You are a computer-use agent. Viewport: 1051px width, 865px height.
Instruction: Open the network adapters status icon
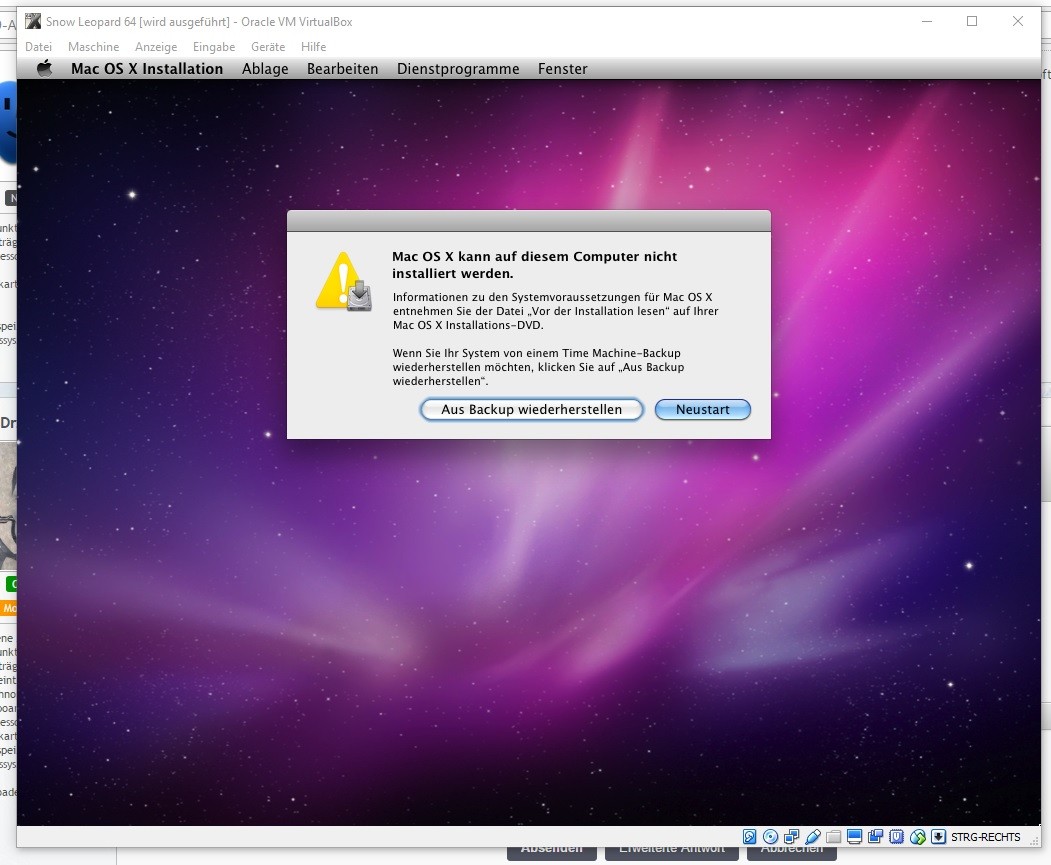[792, 836]
